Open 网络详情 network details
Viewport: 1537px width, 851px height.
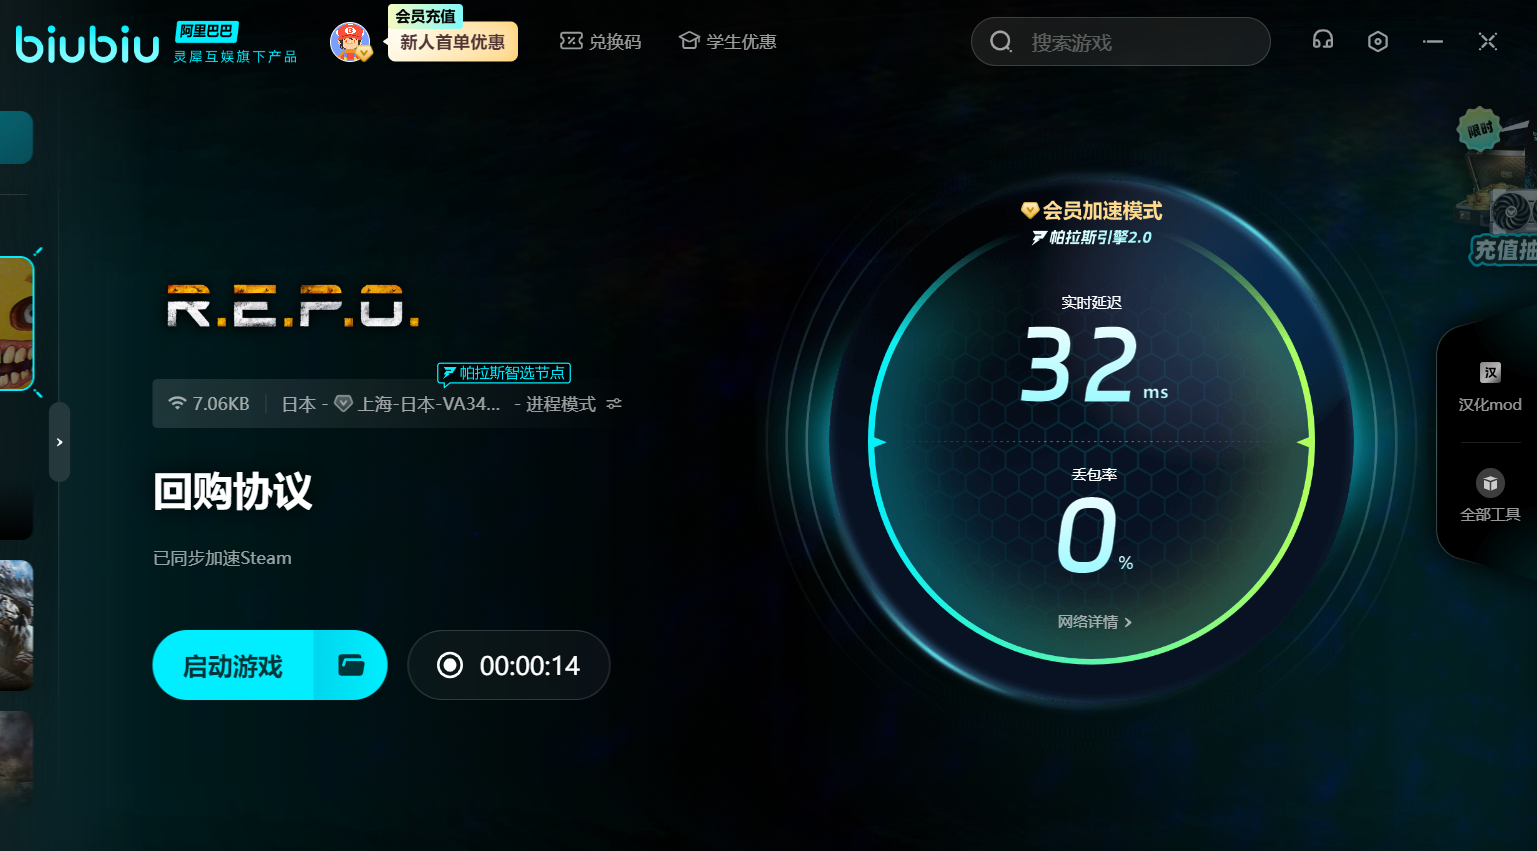pyautogui.click(x=1094, y=622)
